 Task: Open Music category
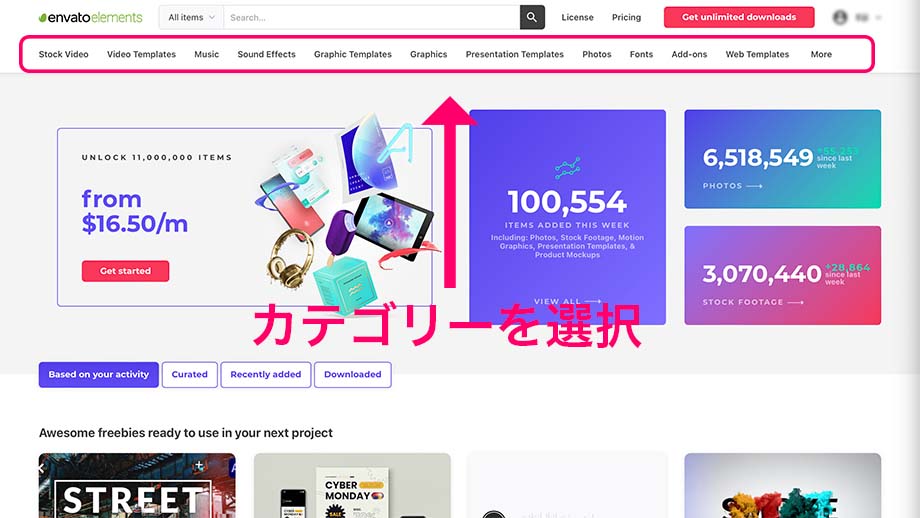click(x=207, y=54)
